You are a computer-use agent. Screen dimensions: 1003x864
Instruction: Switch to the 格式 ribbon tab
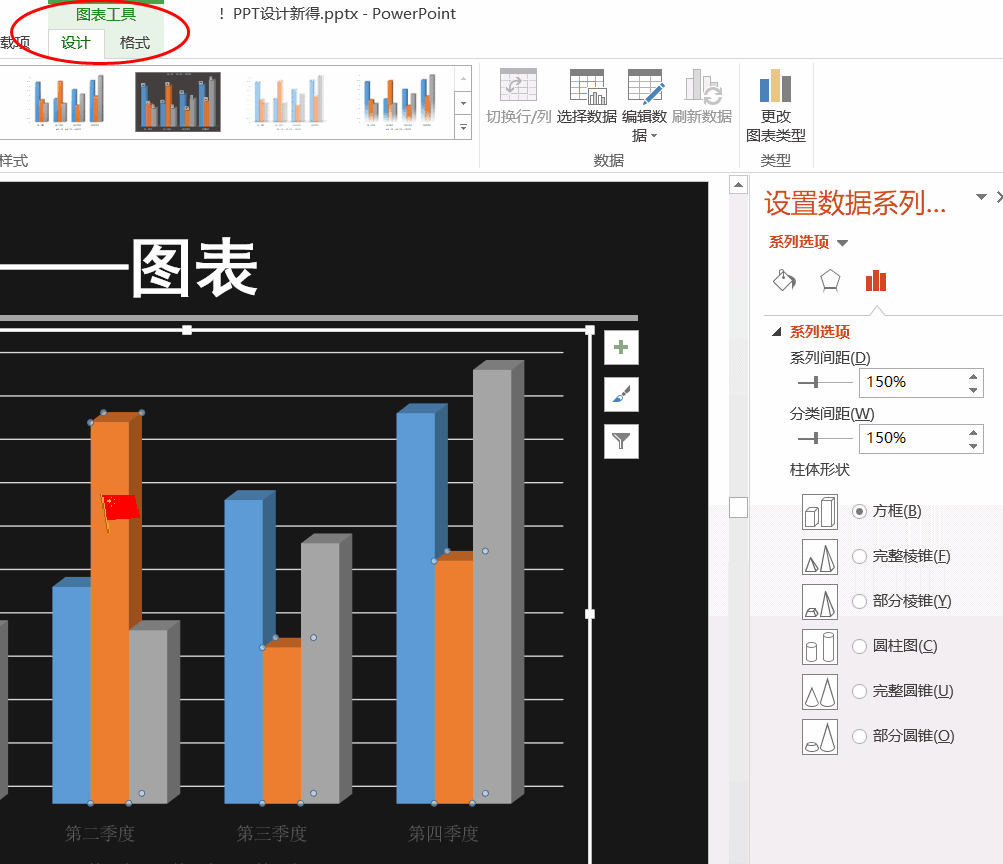[x=134, y=43]
